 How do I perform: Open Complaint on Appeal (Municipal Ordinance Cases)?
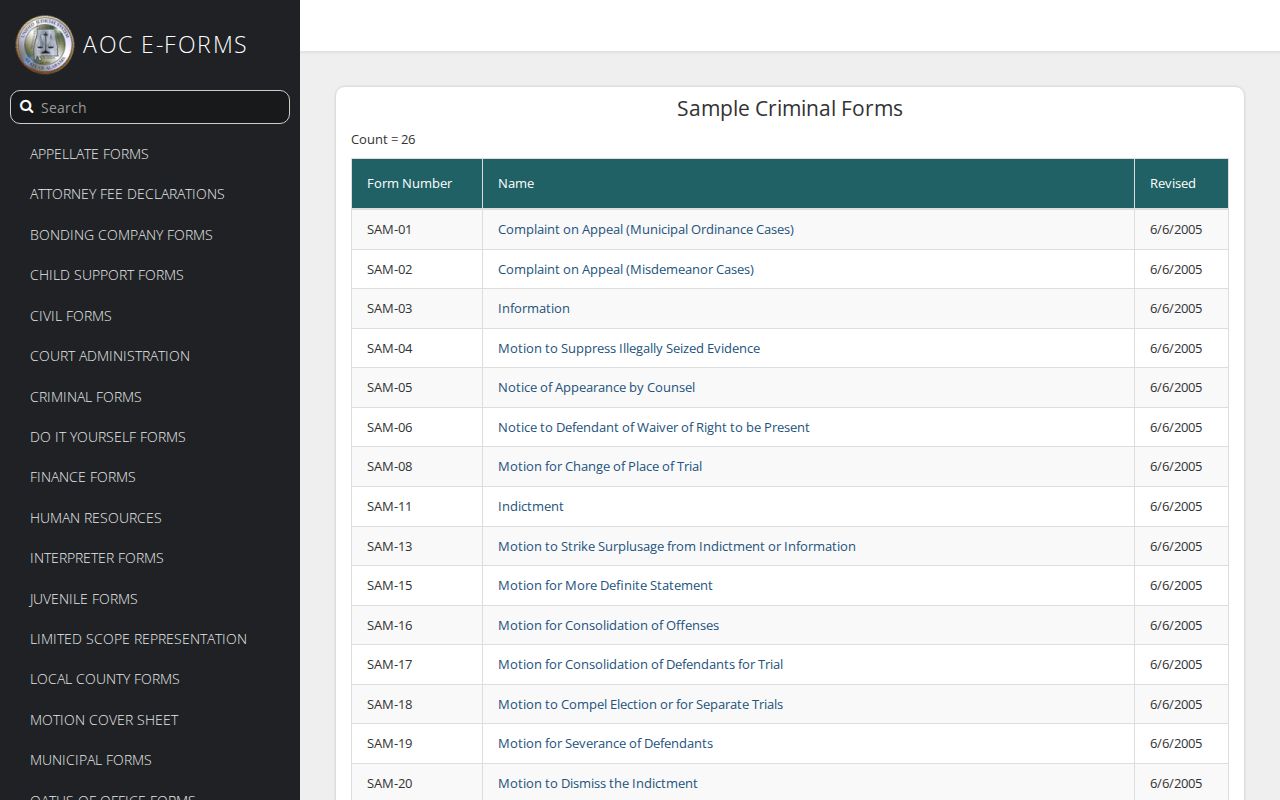tap(646, 229)
